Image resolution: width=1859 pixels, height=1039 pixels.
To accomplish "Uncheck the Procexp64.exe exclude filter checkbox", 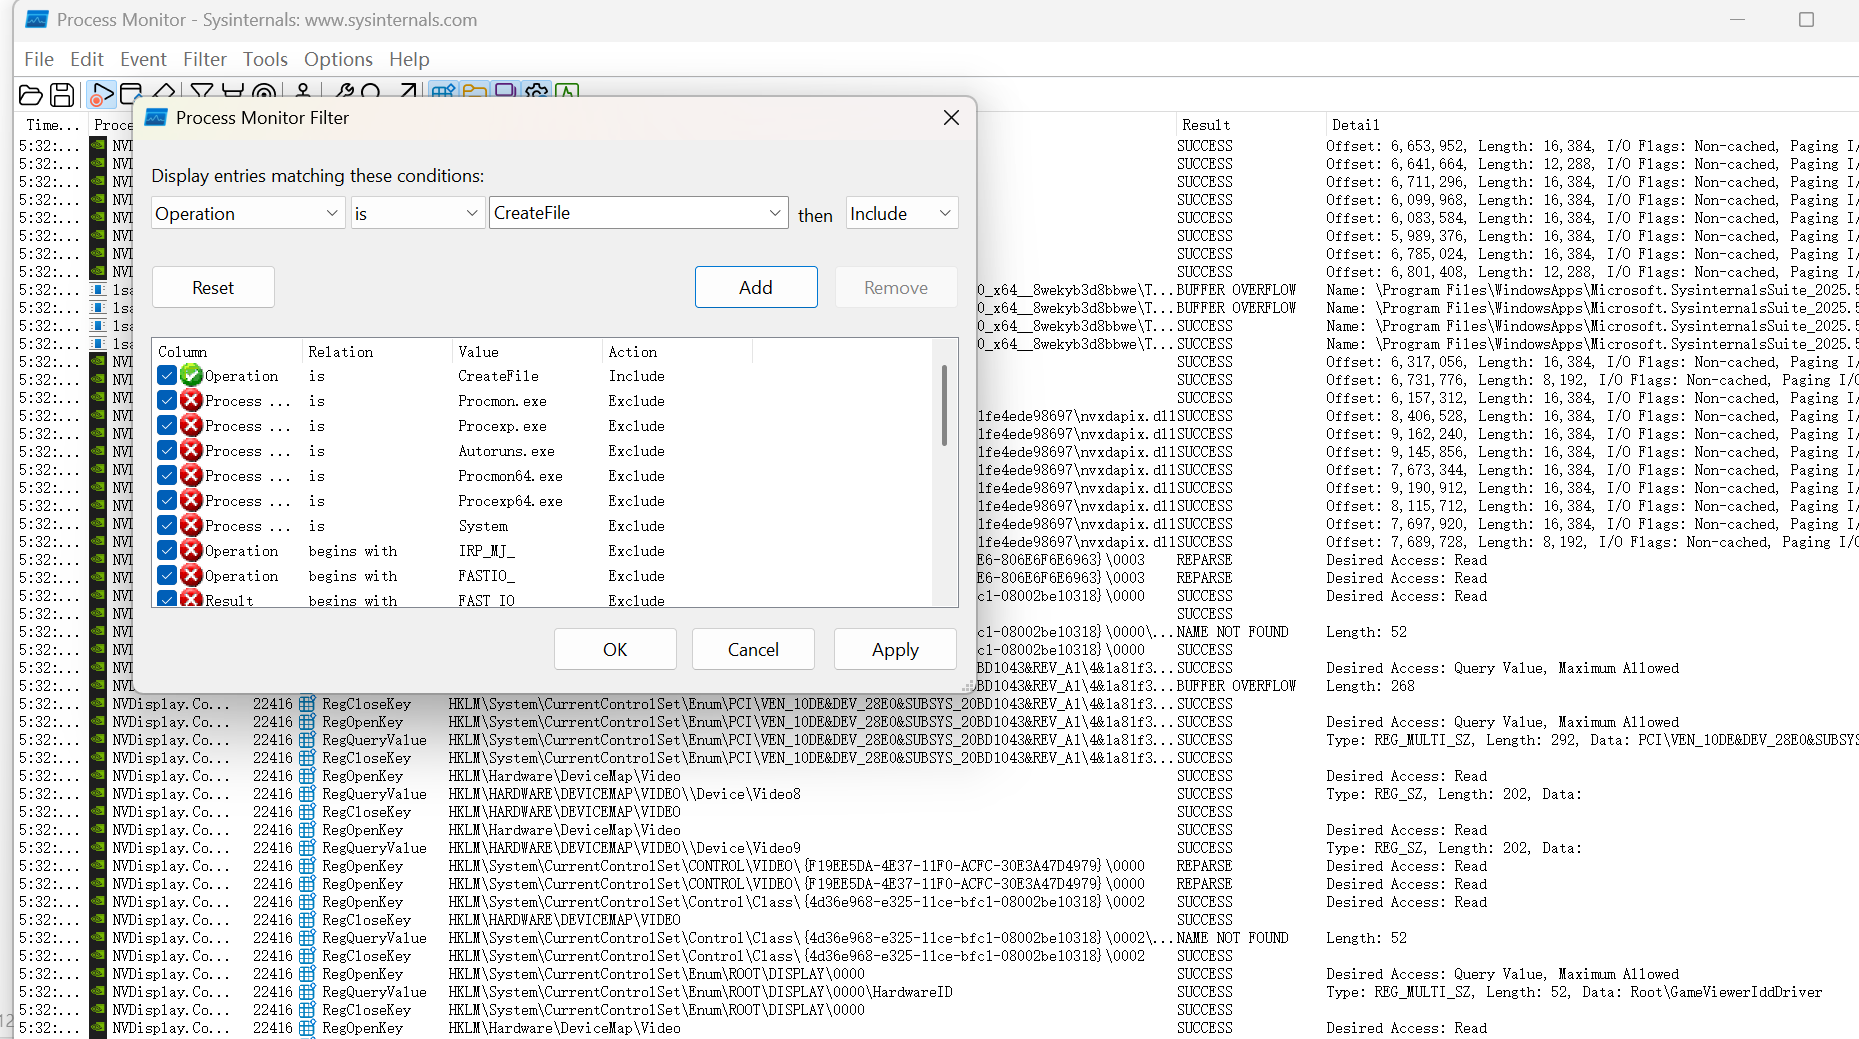I will [x=167, y=501].
